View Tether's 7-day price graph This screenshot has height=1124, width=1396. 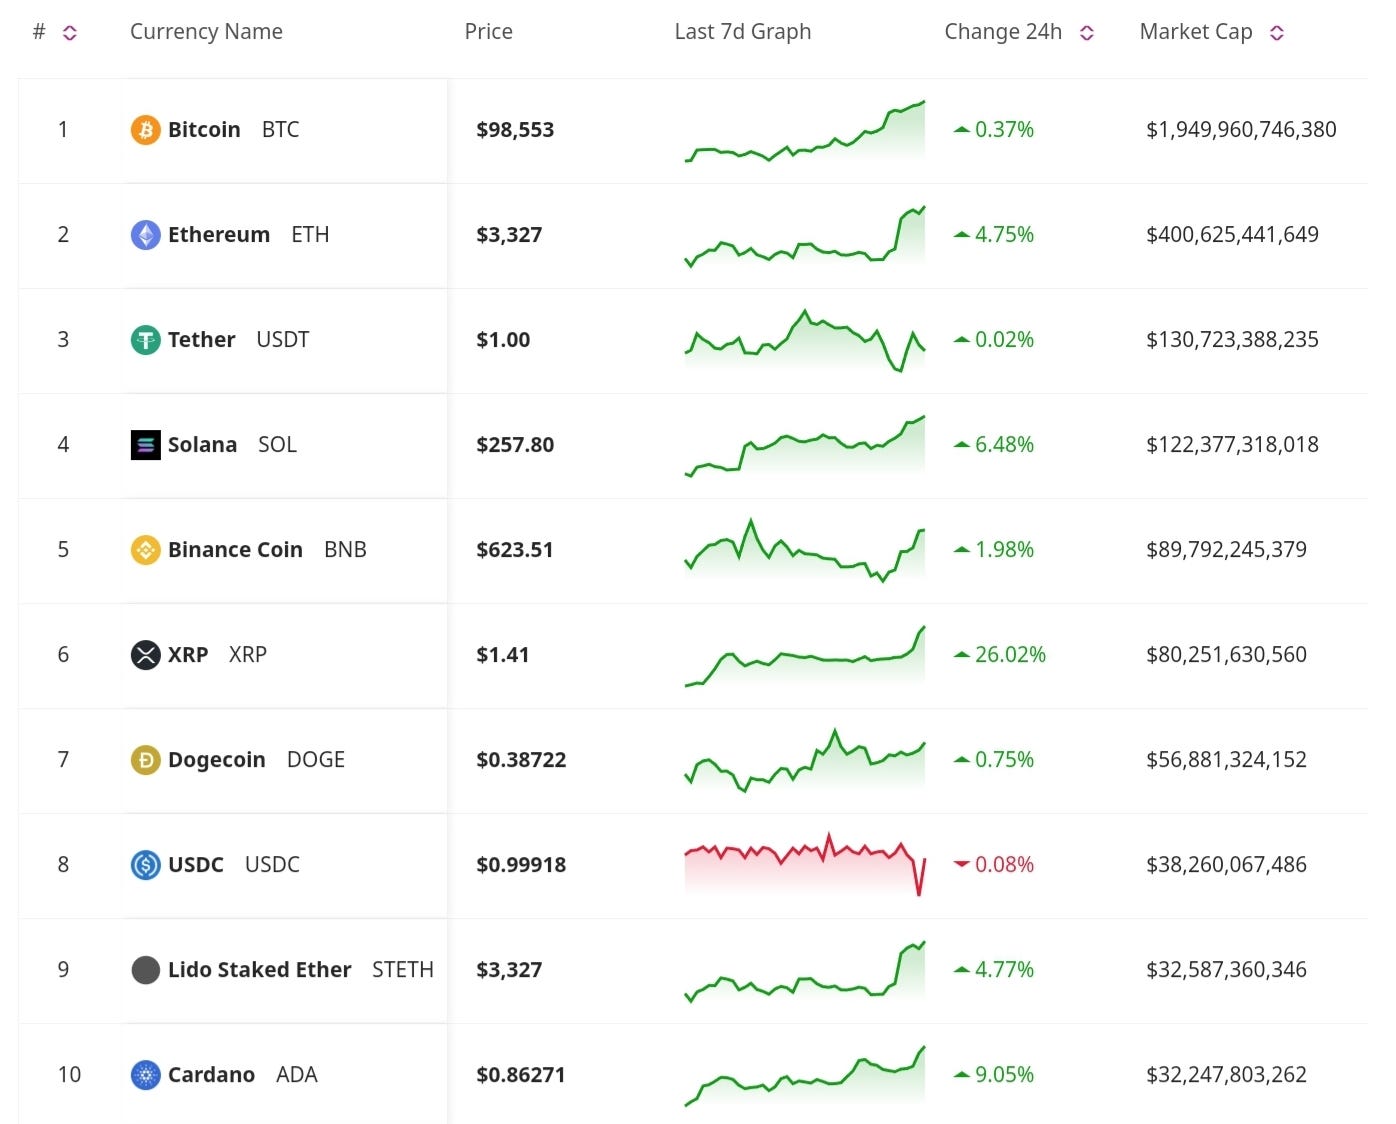(805, 341)
